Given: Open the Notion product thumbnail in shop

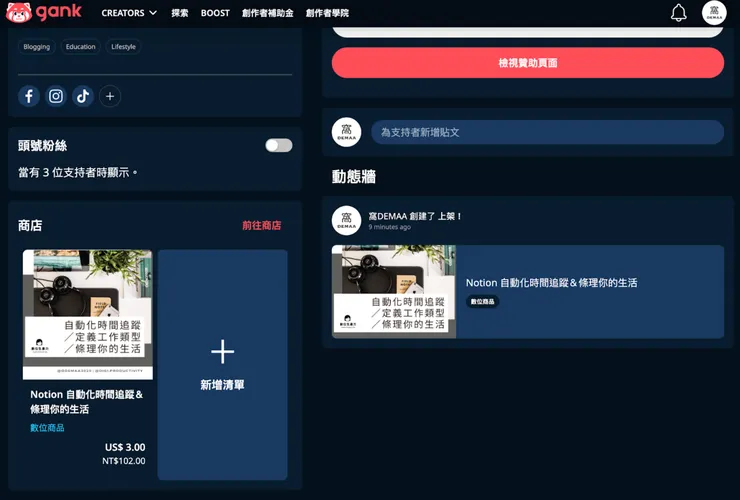Looking at the screenshot, I should click(88, 314).
